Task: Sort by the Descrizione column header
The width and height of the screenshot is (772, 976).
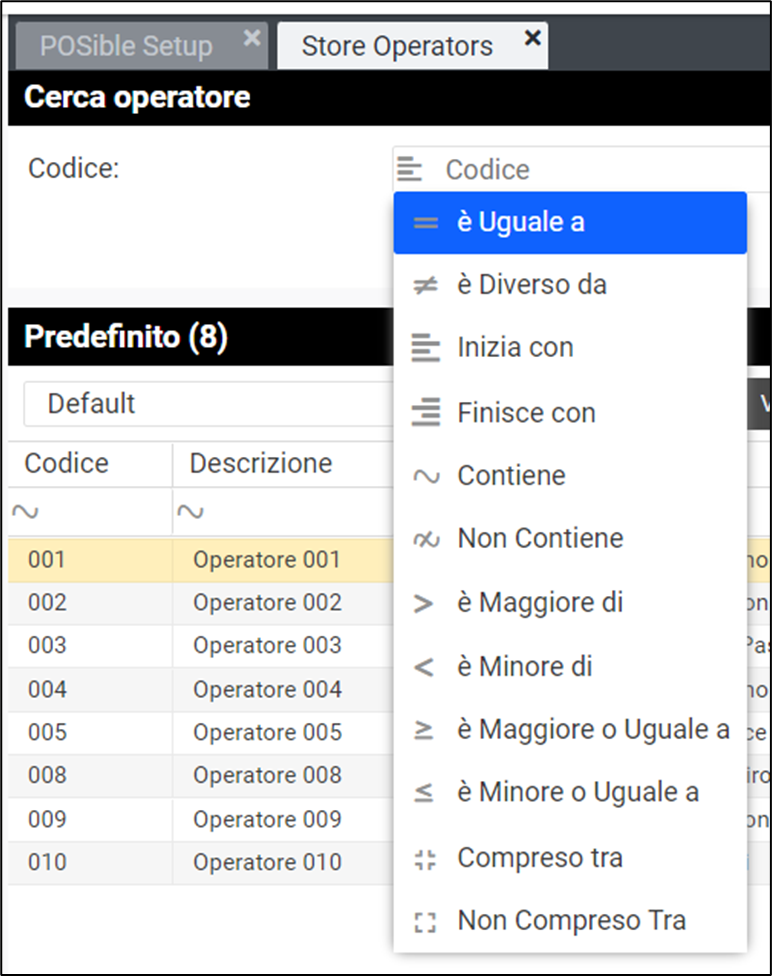Action: 261,464
